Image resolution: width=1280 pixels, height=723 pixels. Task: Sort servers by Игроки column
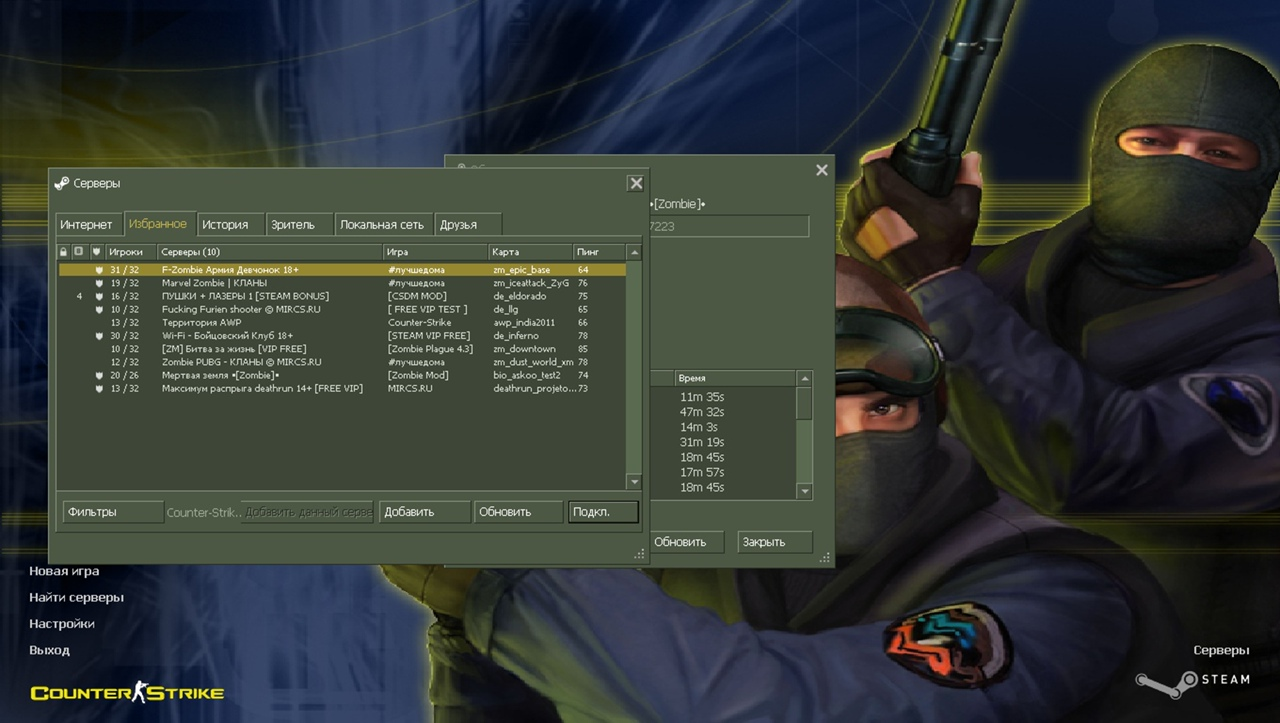[130, 252]
